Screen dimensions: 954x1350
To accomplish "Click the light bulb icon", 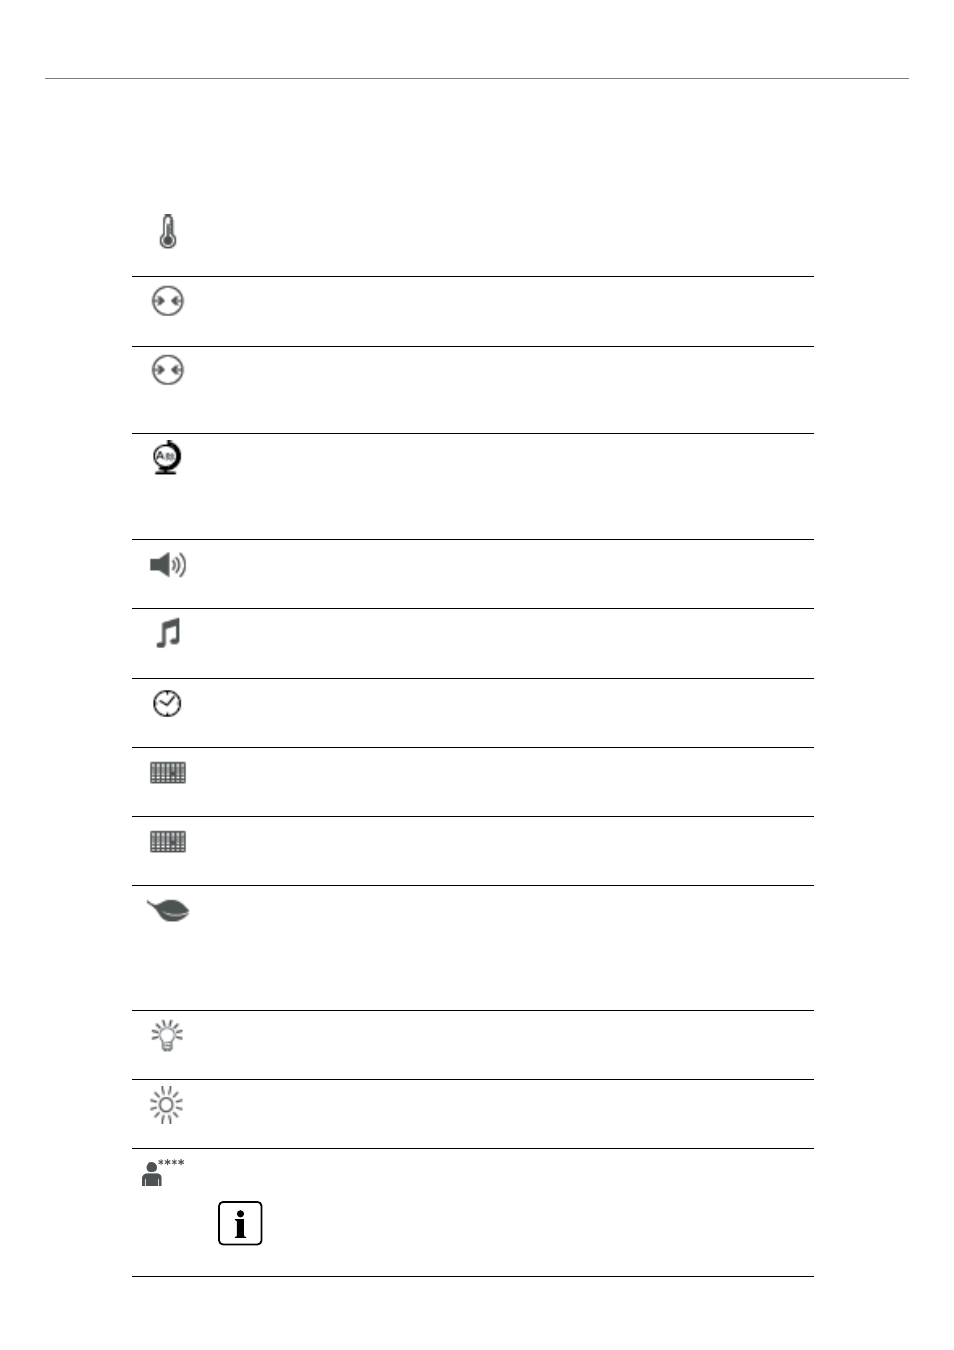I will (167, 1035).
